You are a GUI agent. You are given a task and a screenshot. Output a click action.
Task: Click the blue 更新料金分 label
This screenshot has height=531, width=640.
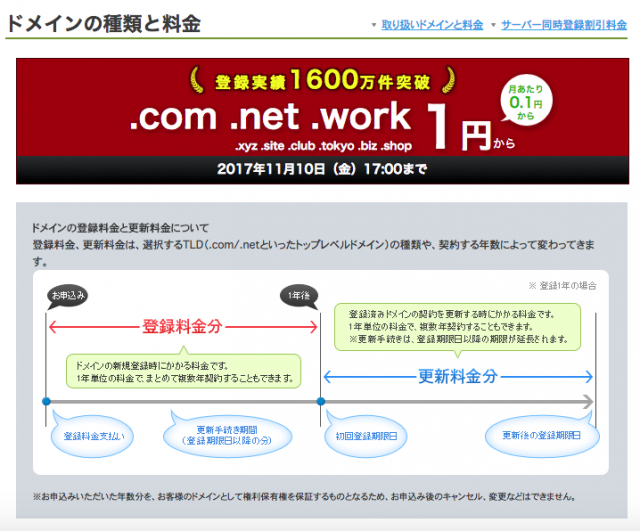pos(458,376)
